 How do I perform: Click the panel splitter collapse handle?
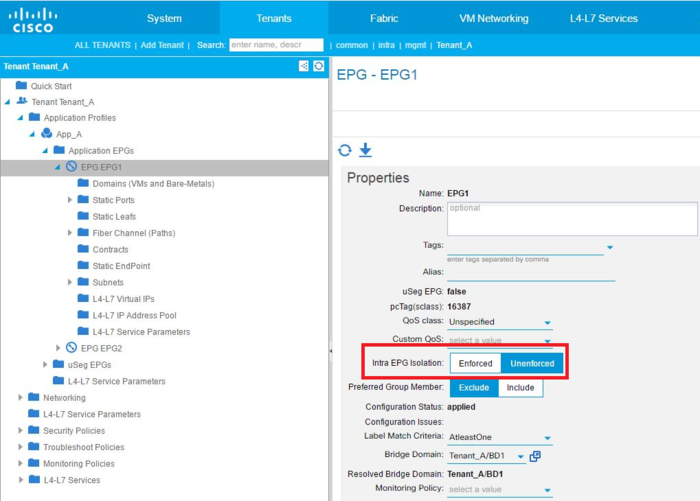coord(330,351)
